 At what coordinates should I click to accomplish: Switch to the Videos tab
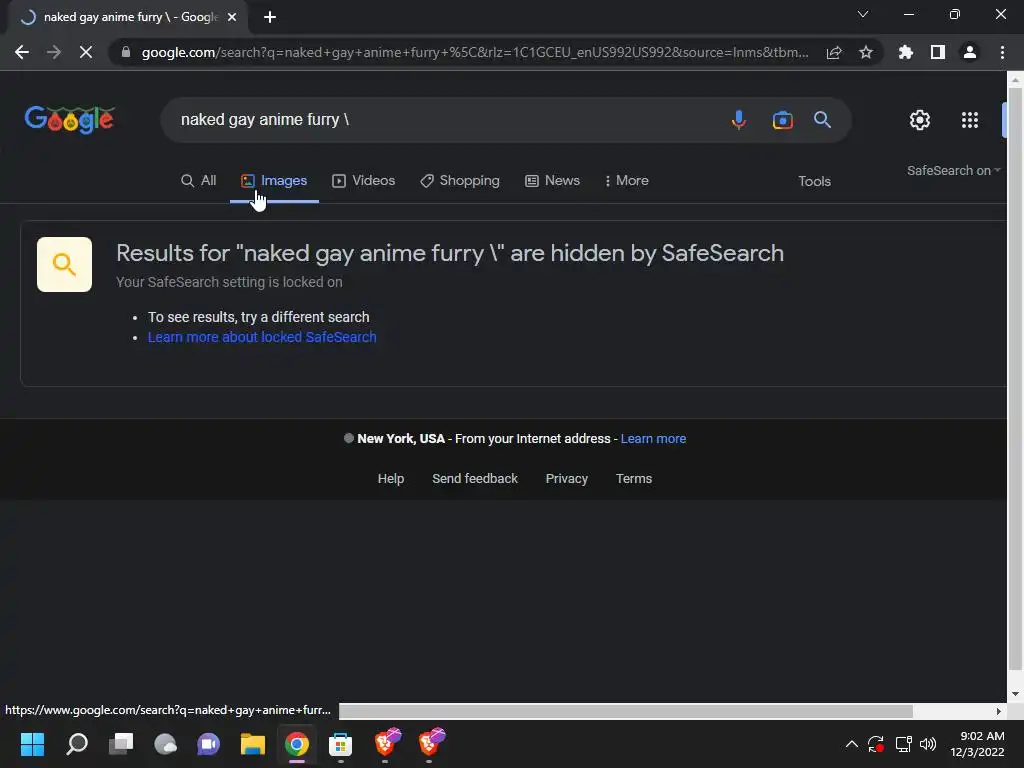coord(363,181)
